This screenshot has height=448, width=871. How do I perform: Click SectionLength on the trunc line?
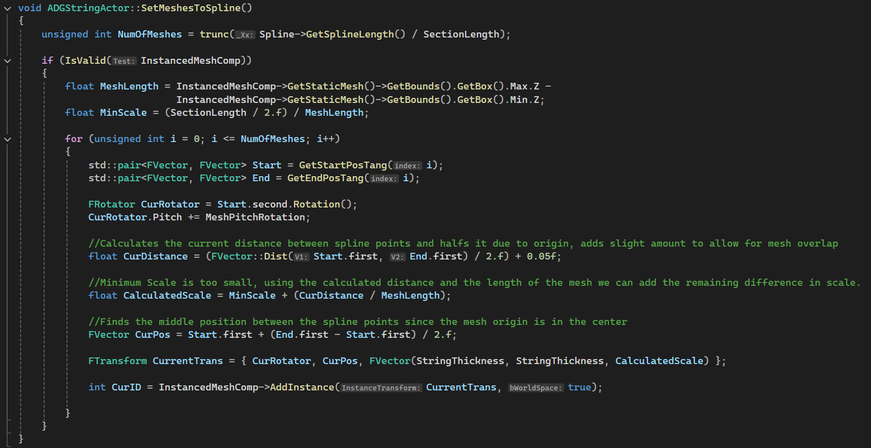pyautogui.click(x=462, y=34)
